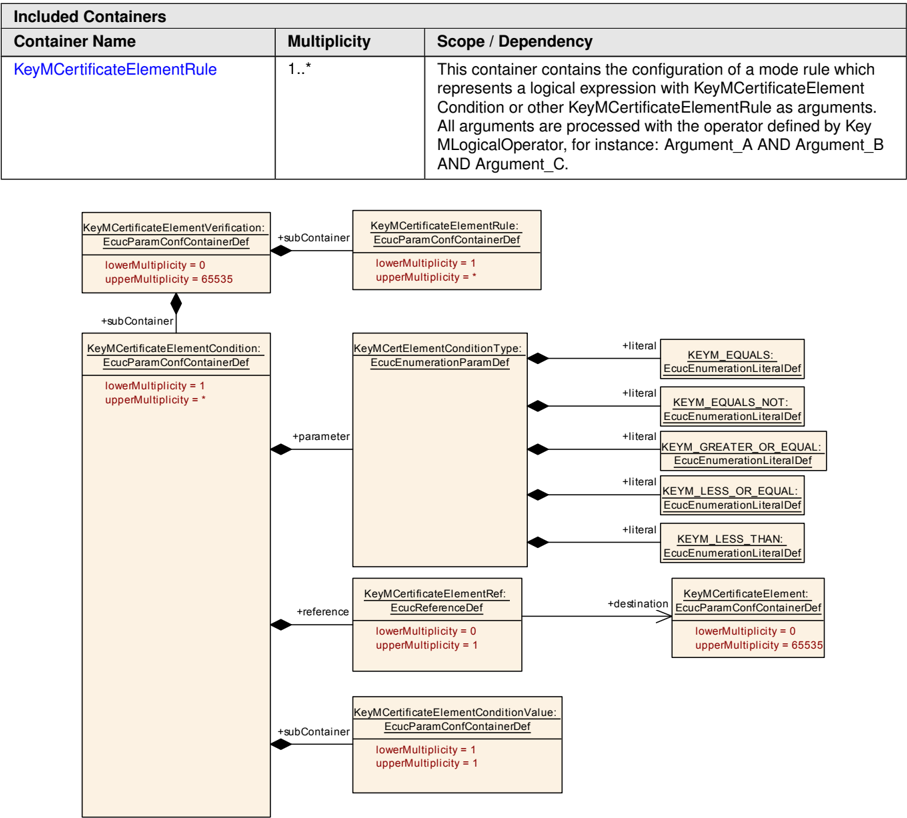Click '+literal' label beside KEYM_LESS_THAN
The image size is (907, 818).
tap(639, 530)
